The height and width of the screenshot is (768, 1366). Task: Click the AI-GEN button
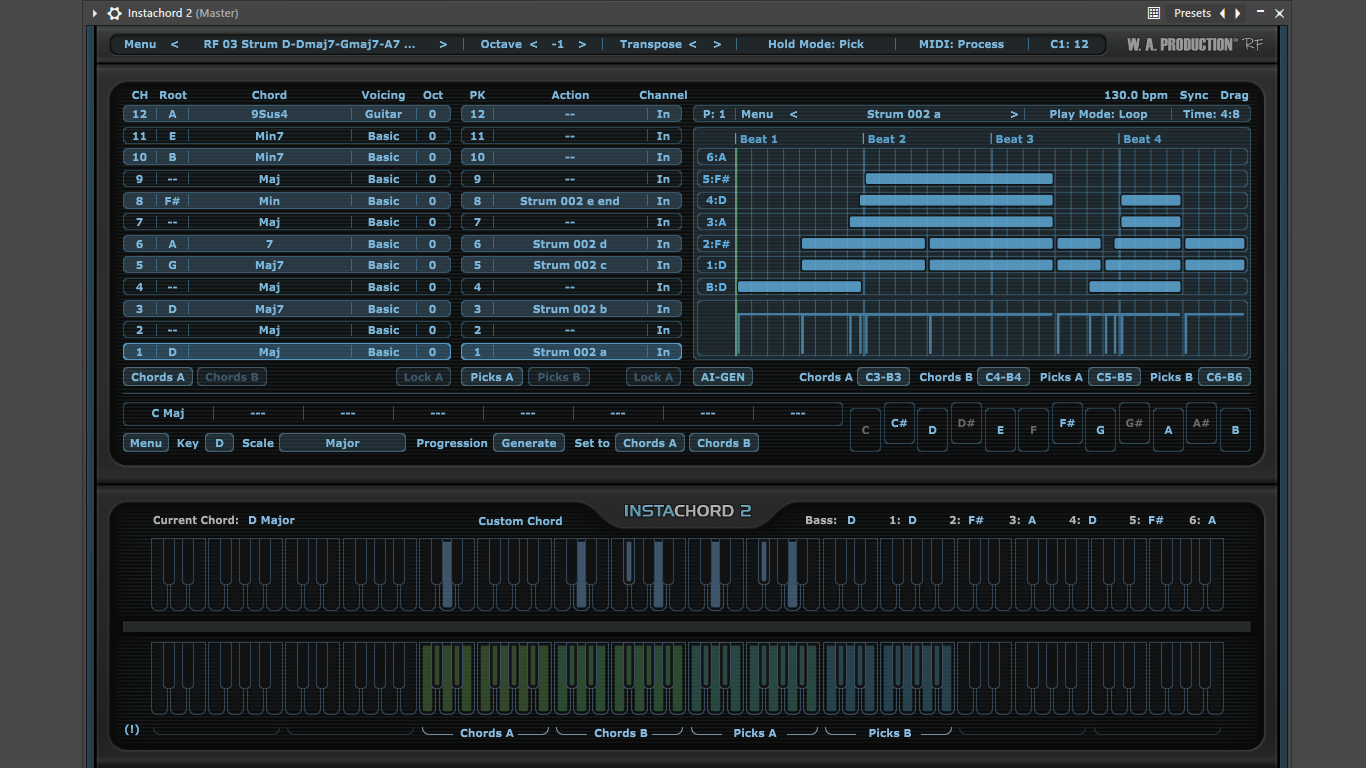[x=722, y=377]
